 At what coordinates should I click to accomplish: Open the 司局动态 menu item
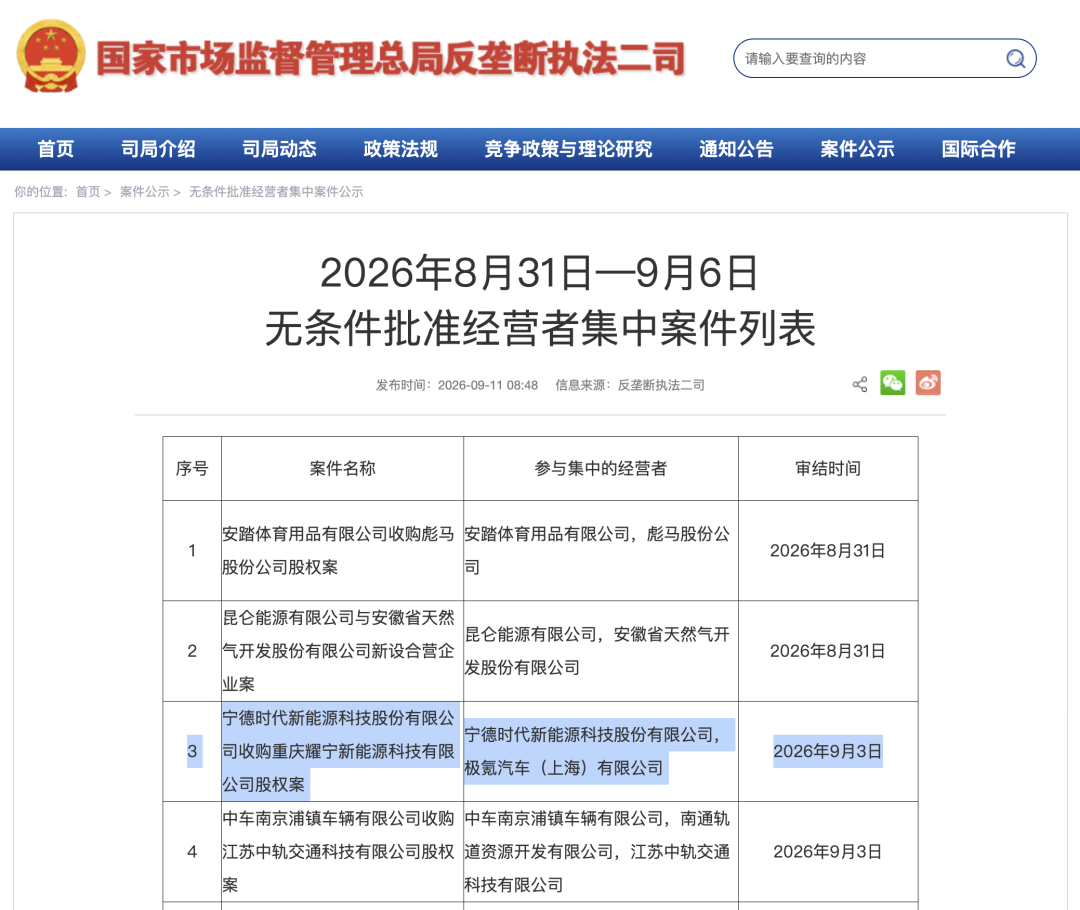[x=279, y=149]
